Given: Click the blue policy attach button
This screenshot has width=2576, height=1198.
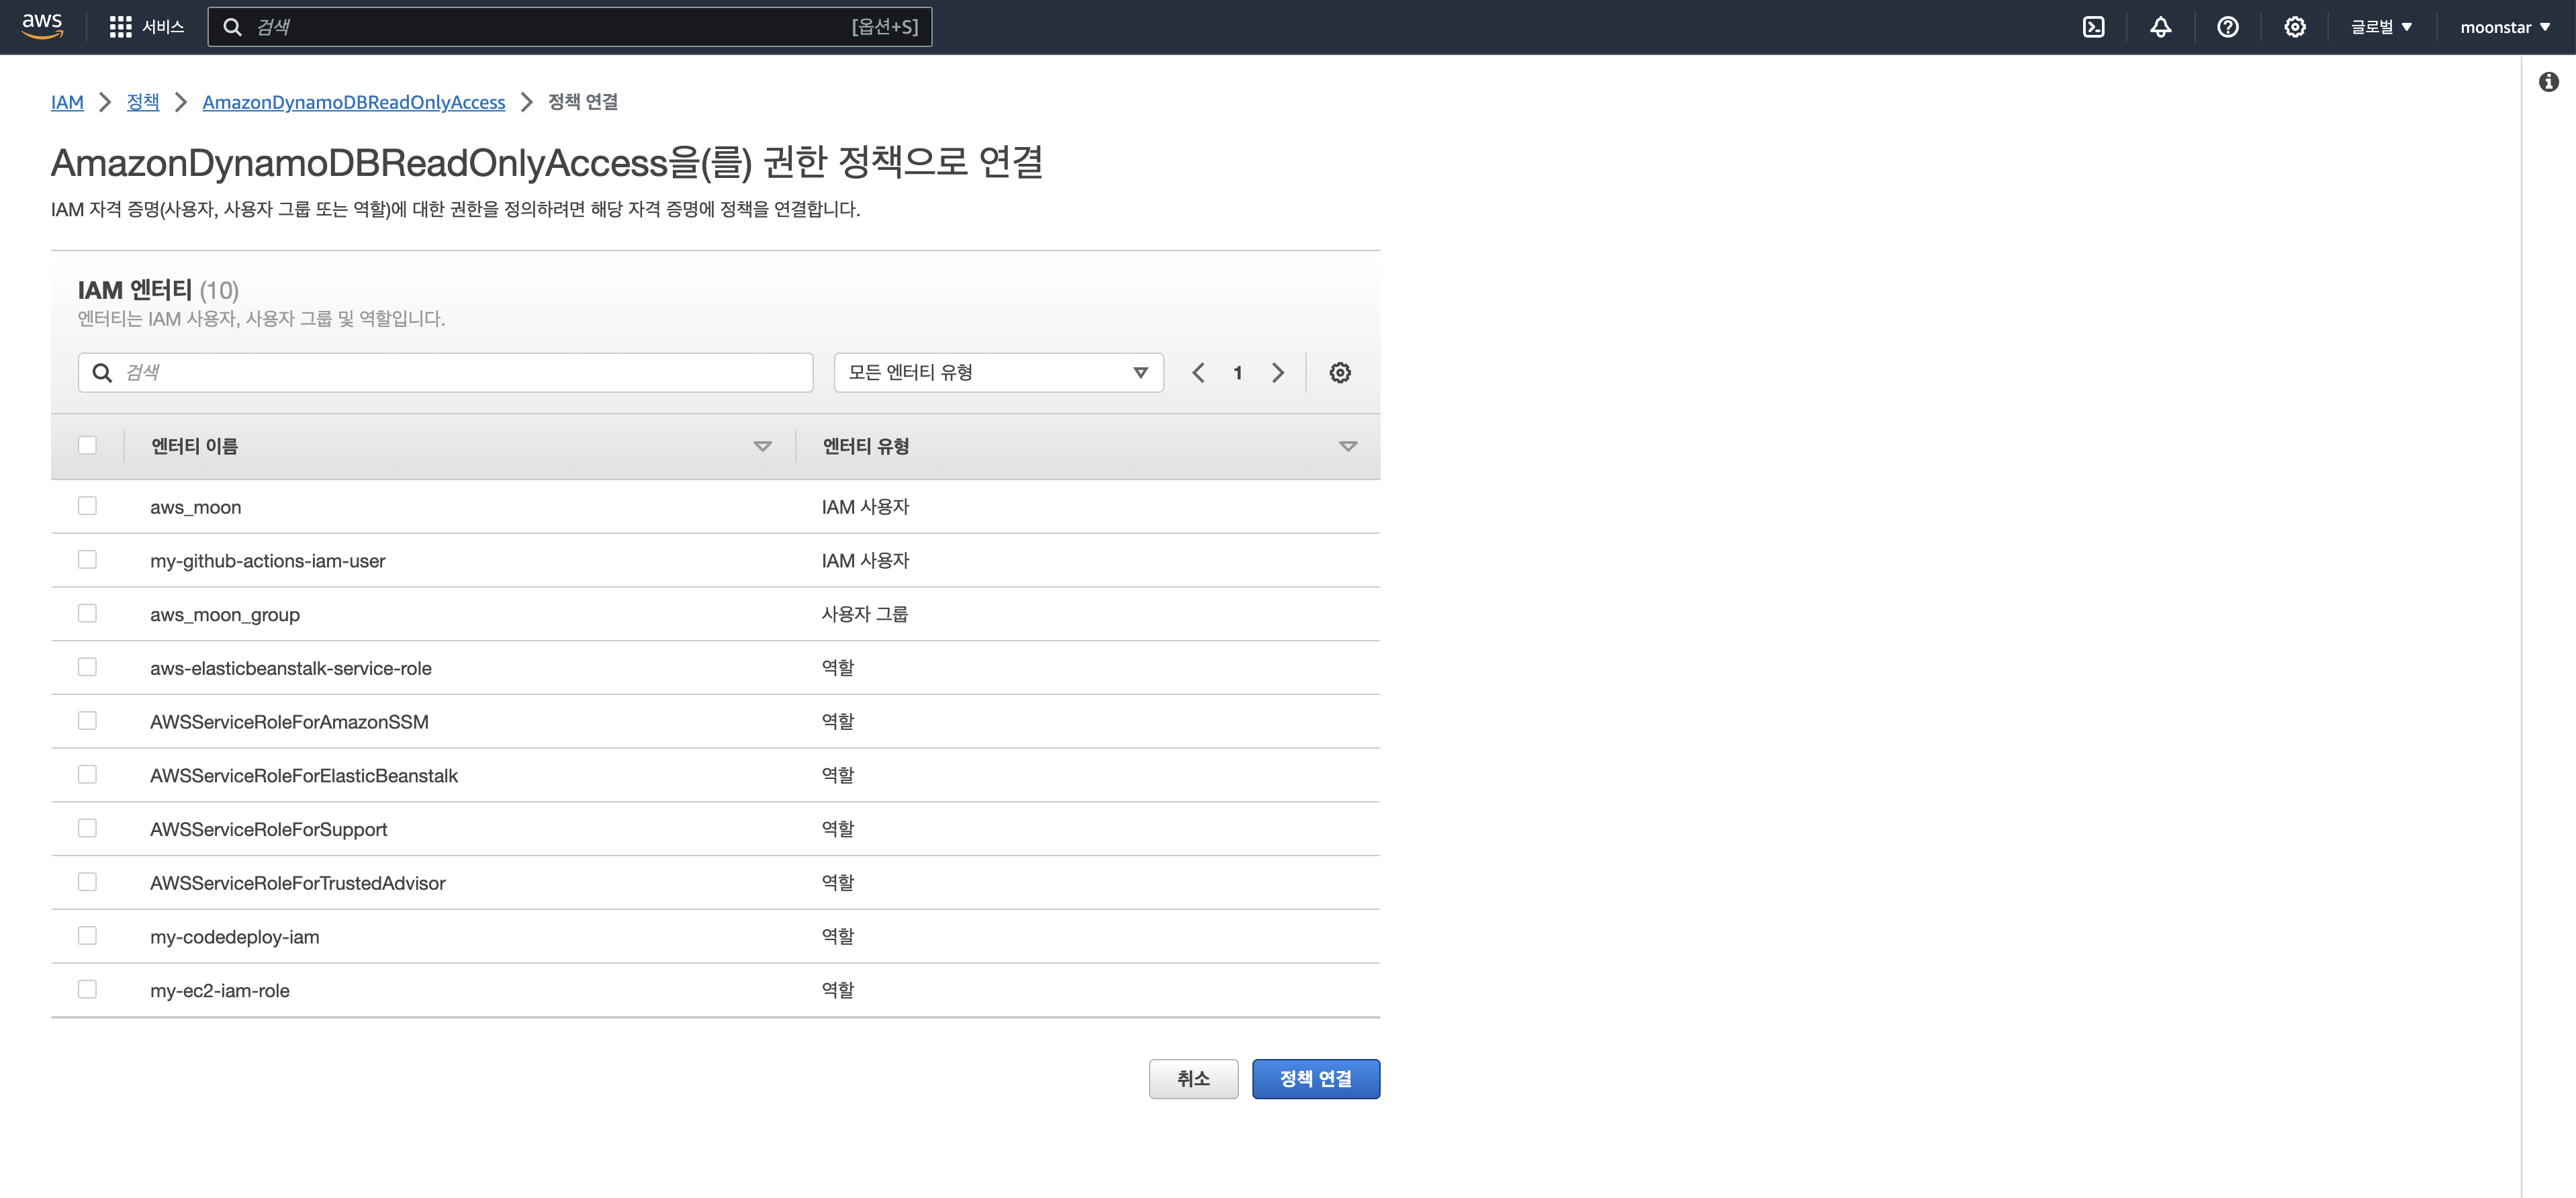Looking at the screenshot, I should click(1315, 1079).
